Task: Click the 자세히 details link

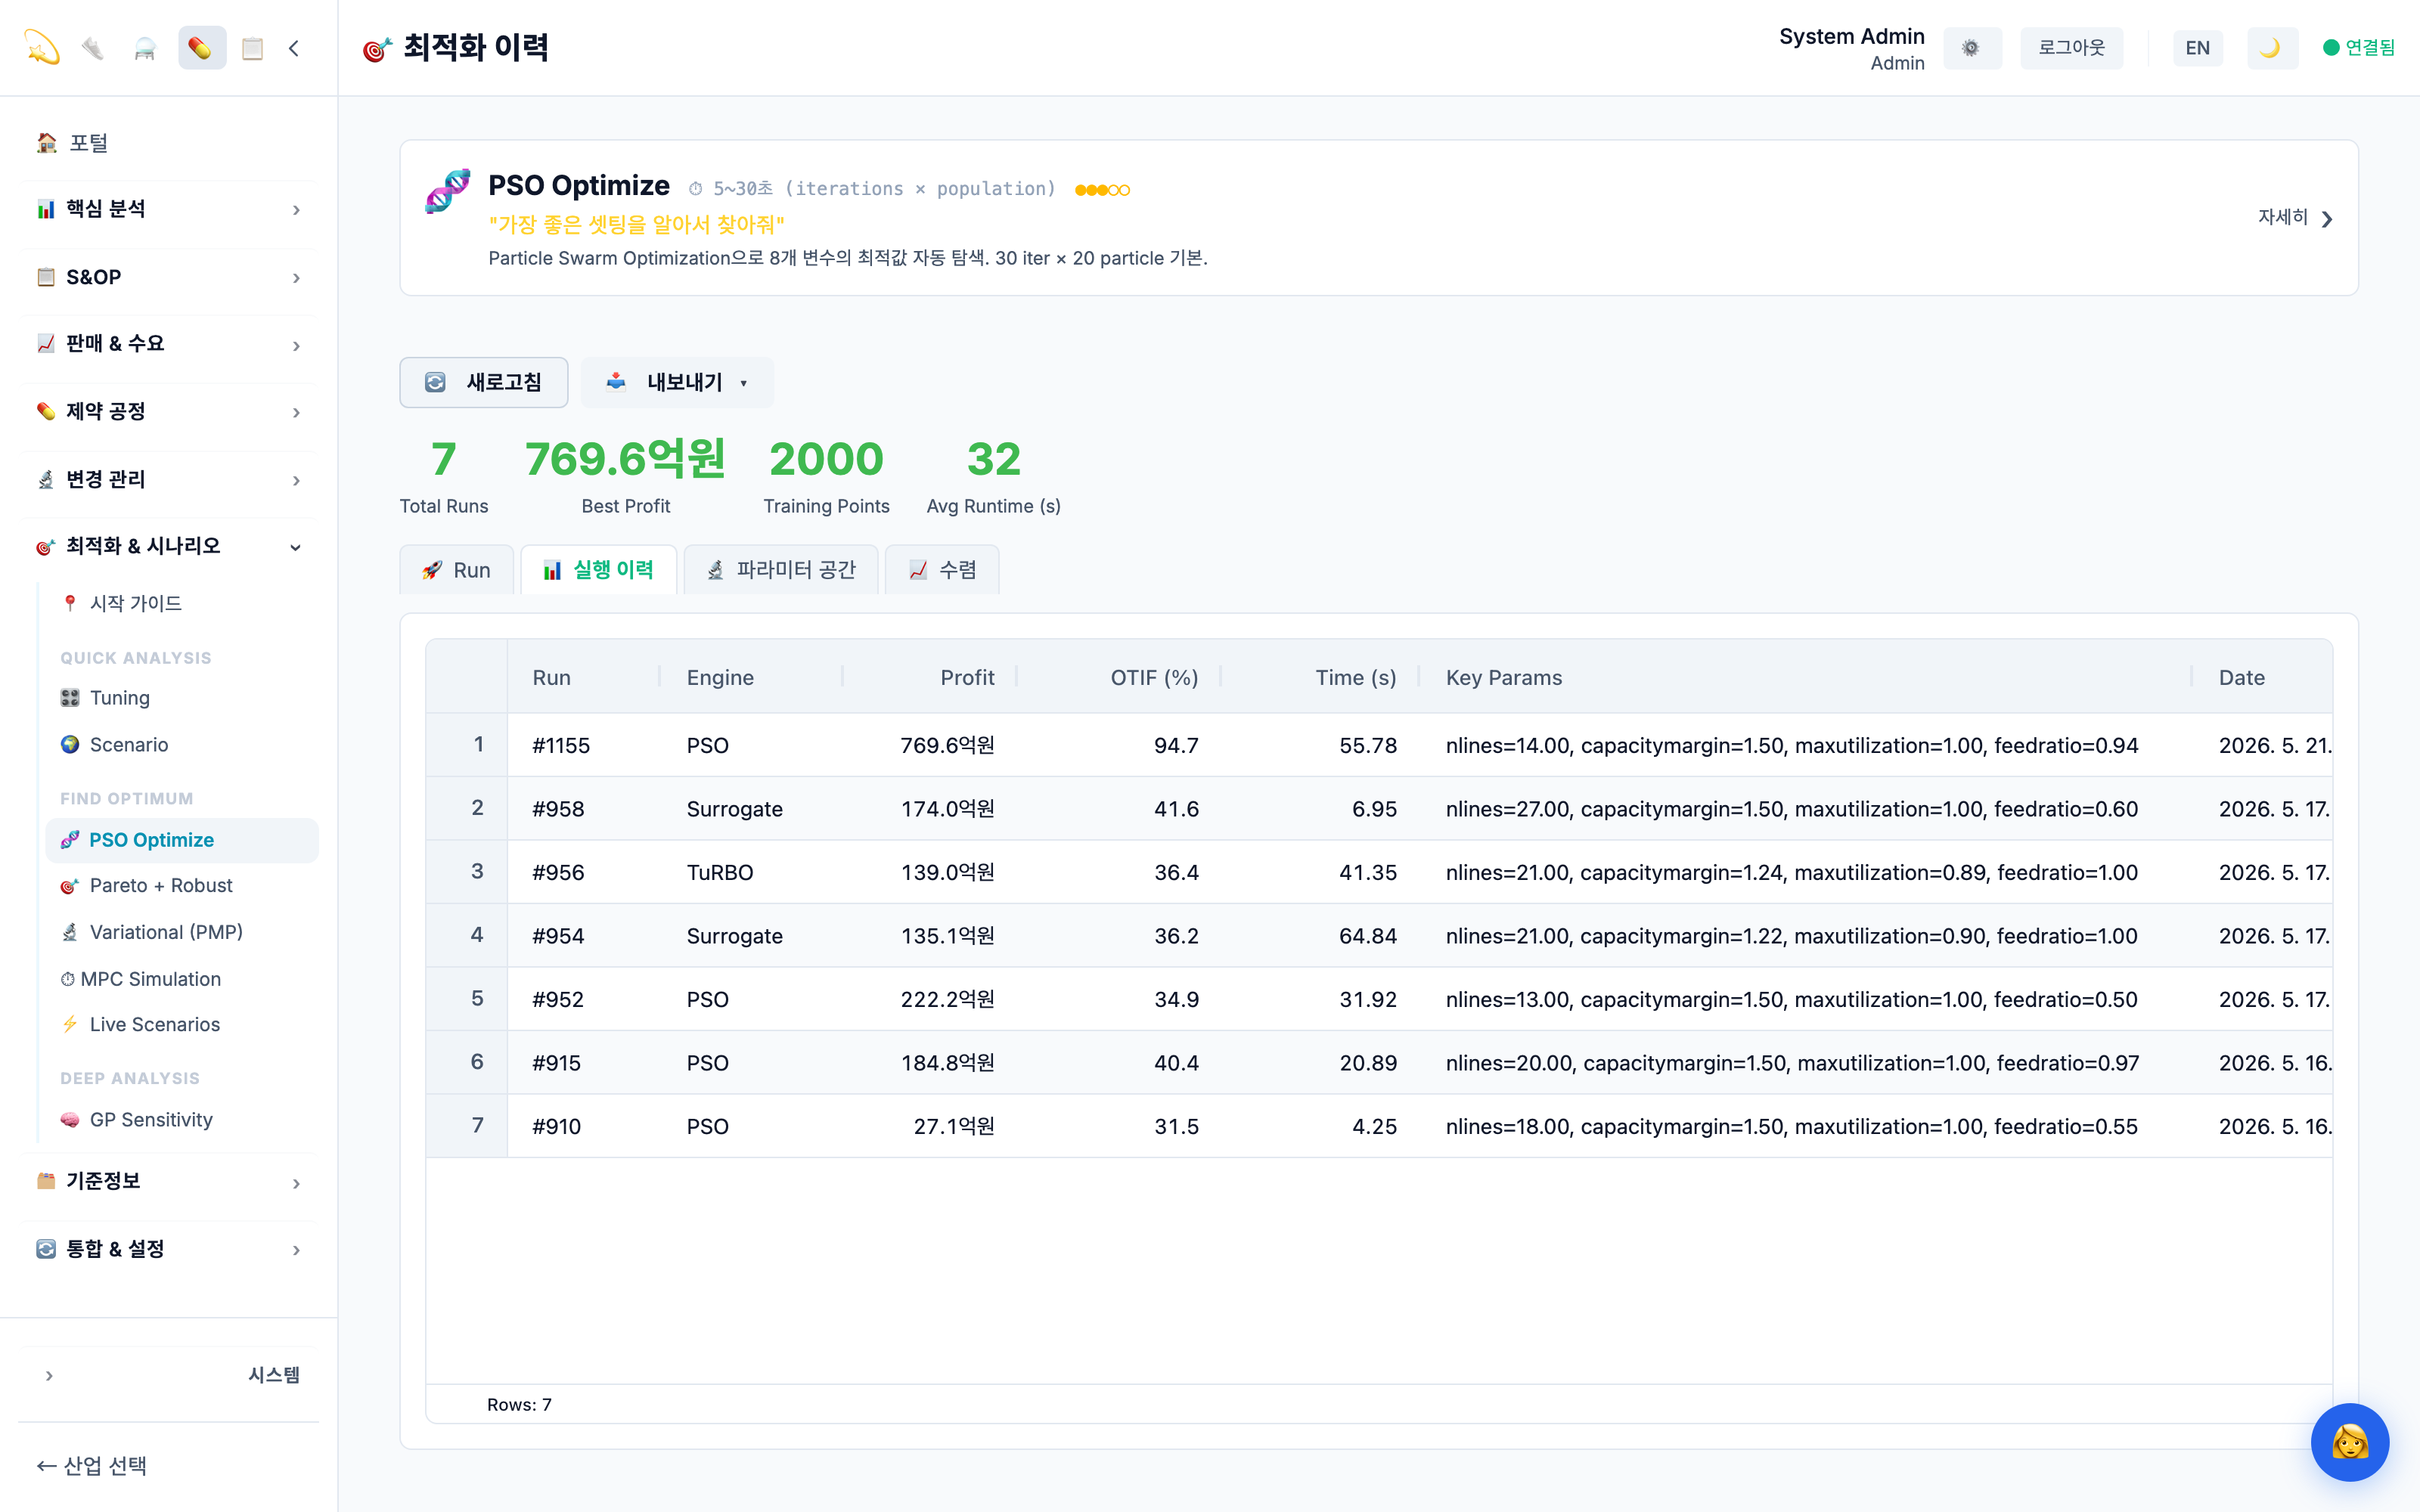Action: pos(2295,218)
